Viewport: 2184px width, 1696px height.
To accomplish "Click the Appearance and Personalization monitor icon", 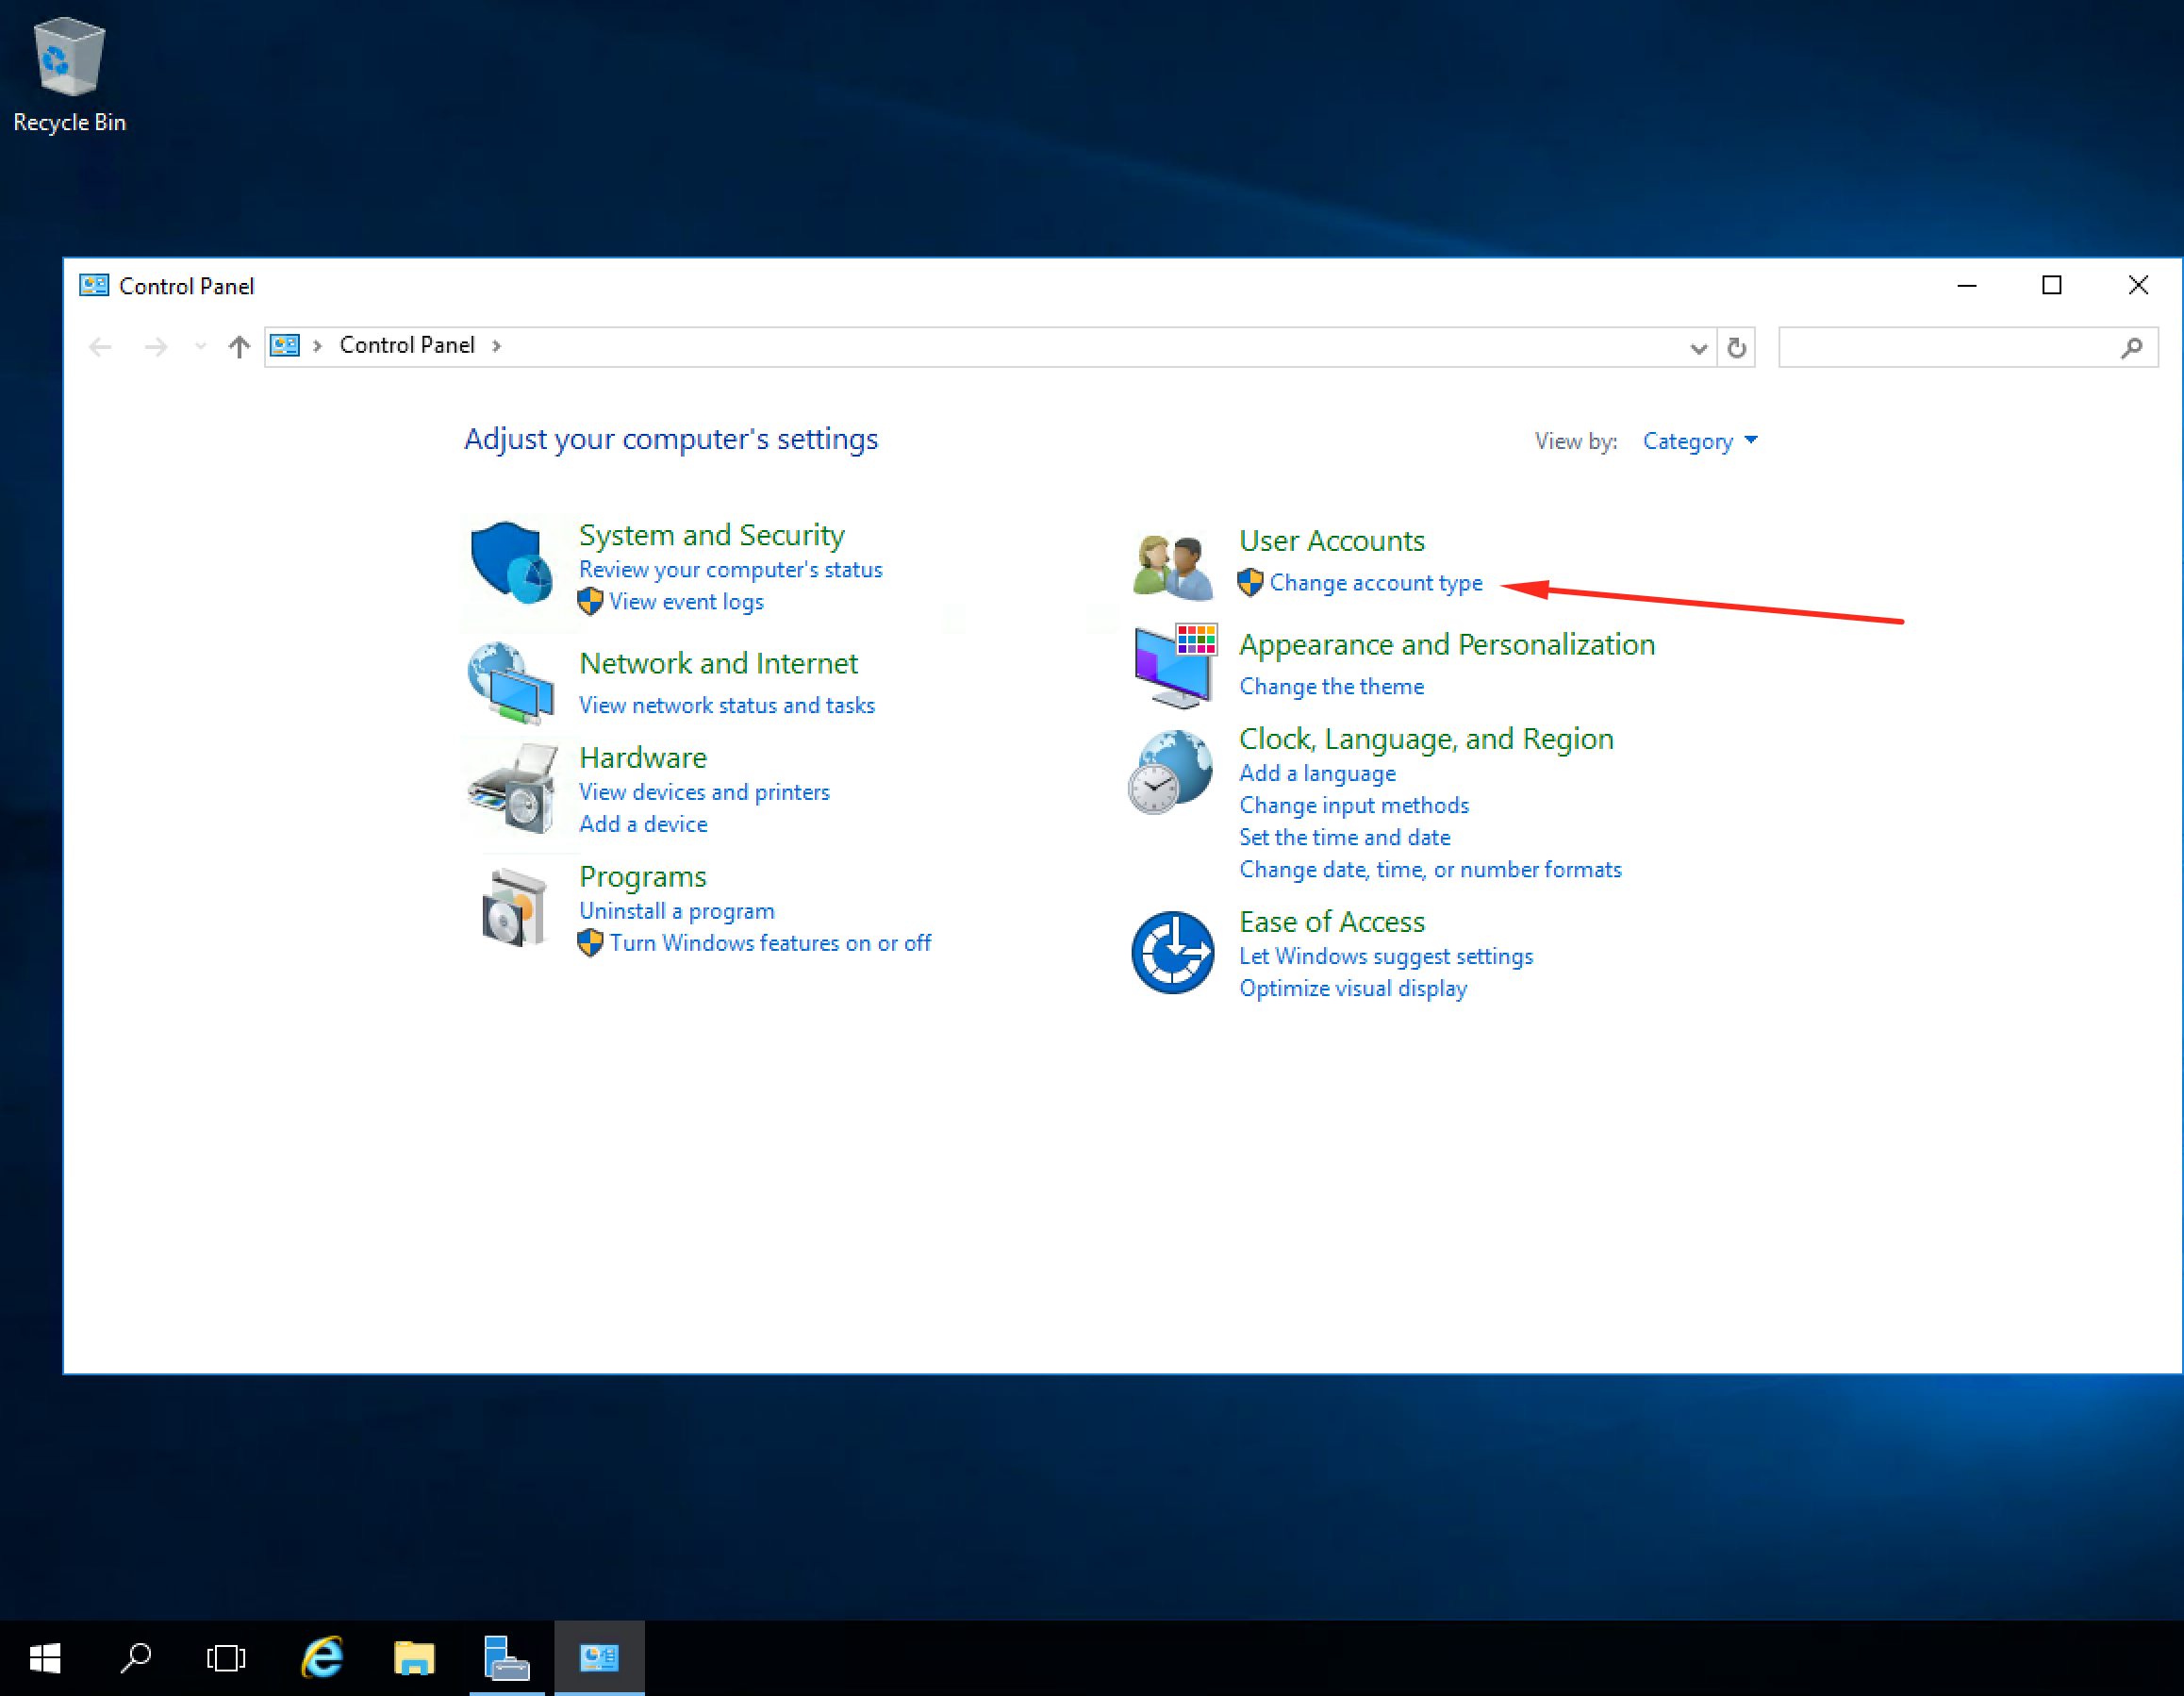I will coord(1171,665).
